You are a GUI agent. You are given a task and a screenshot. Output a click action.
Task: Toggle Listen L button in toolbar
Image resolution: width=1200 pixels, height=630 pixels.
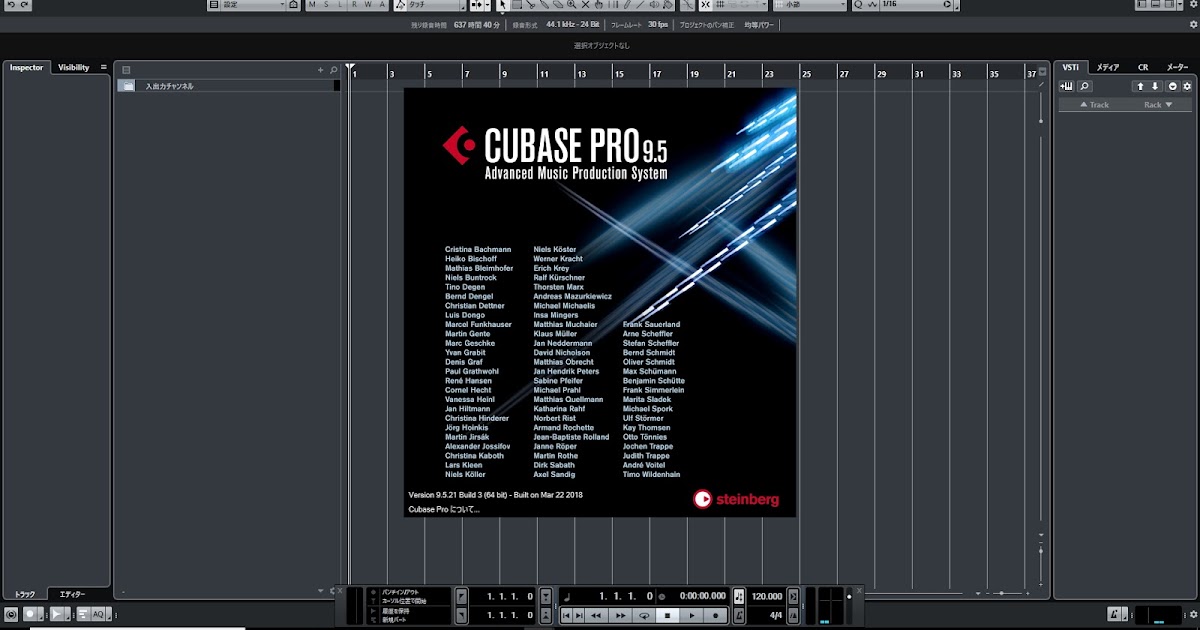pos(340,5)
